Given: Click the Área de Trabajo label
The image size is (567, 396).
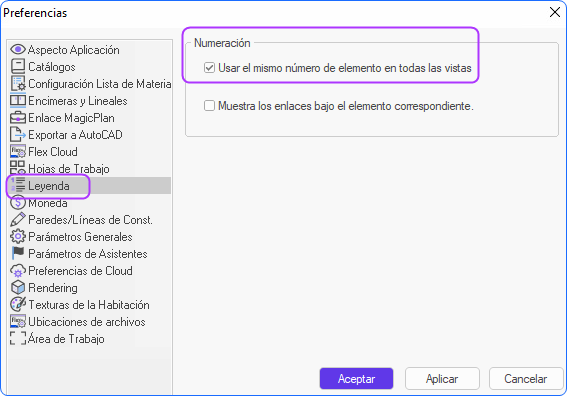Looking at the screenshot, I should [x=66, y=339].
